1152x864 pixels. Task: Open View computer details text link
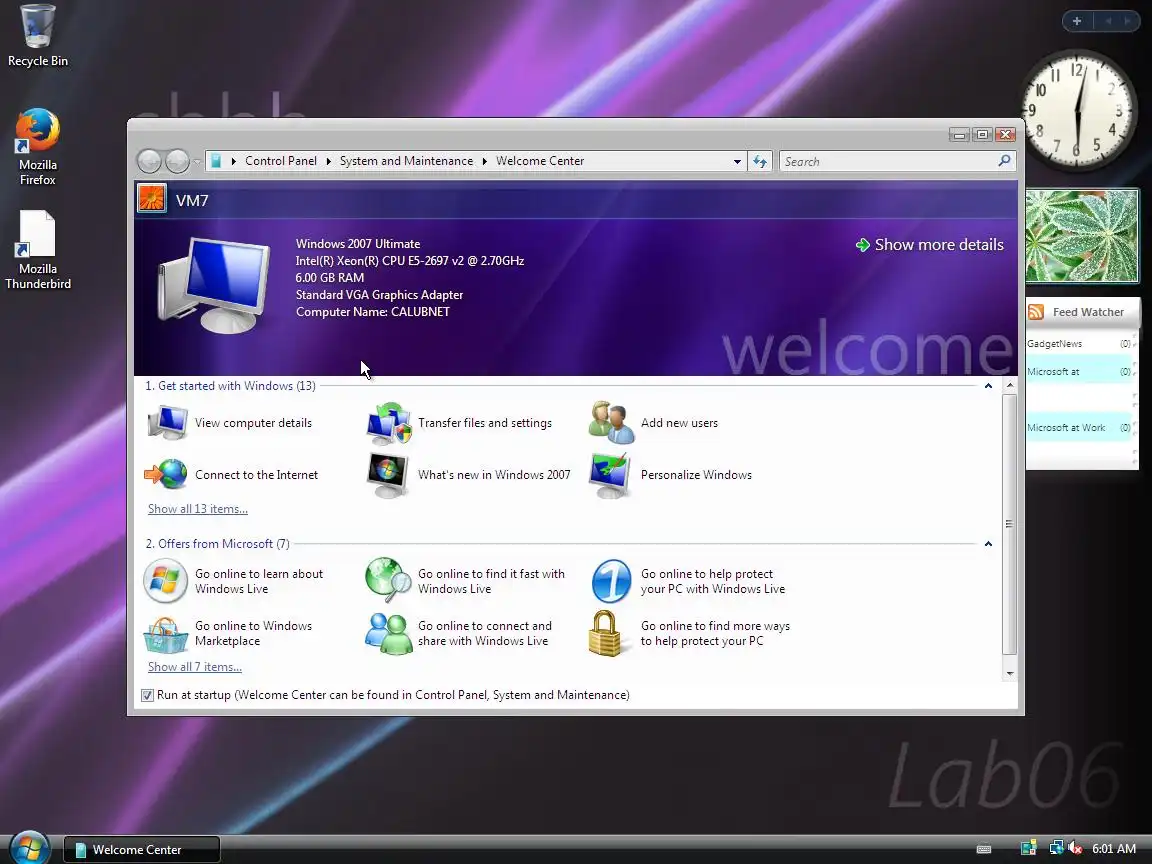(253, 423)
